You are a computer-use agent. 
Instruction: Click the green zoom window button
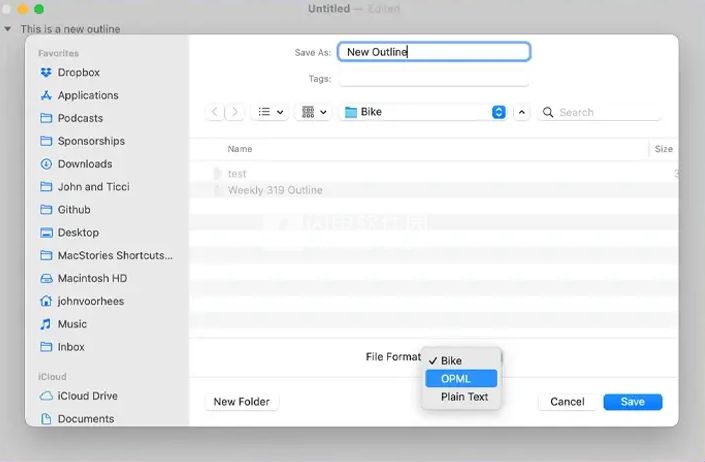[x=39, y=9]
